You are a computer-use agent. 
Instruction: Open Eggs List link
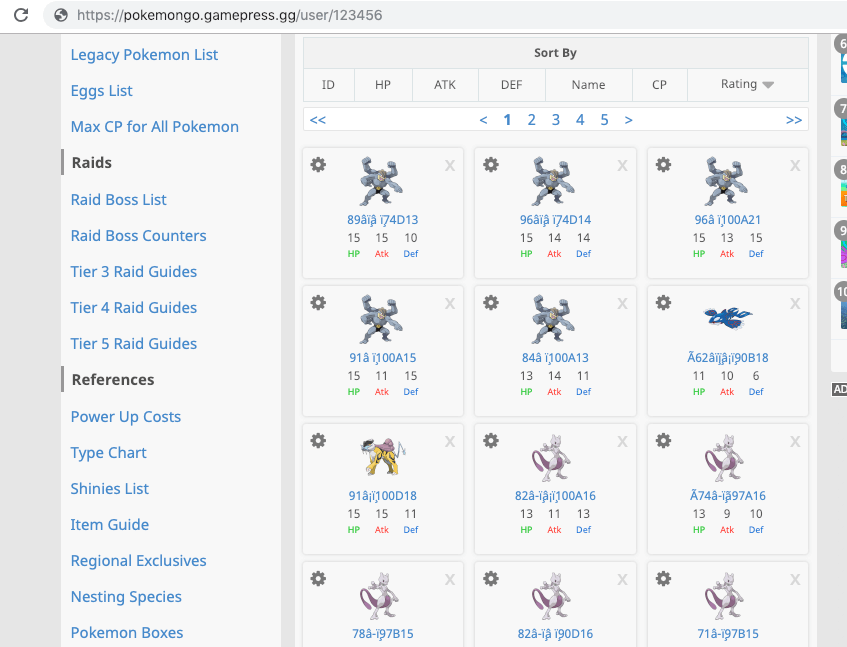(x=102, y=91)
